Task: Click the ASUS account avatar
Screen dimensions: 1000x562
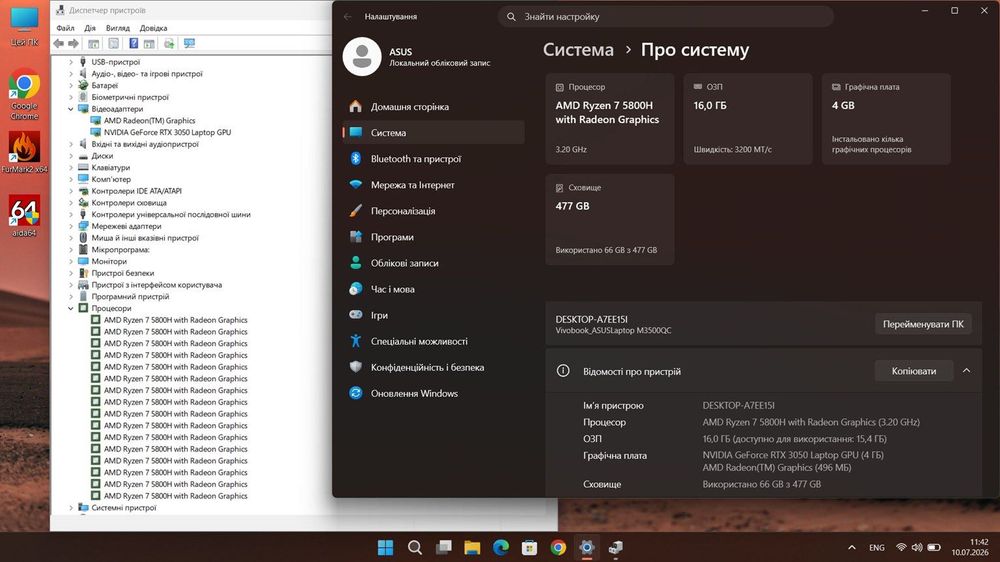Action: coord(362,57)
